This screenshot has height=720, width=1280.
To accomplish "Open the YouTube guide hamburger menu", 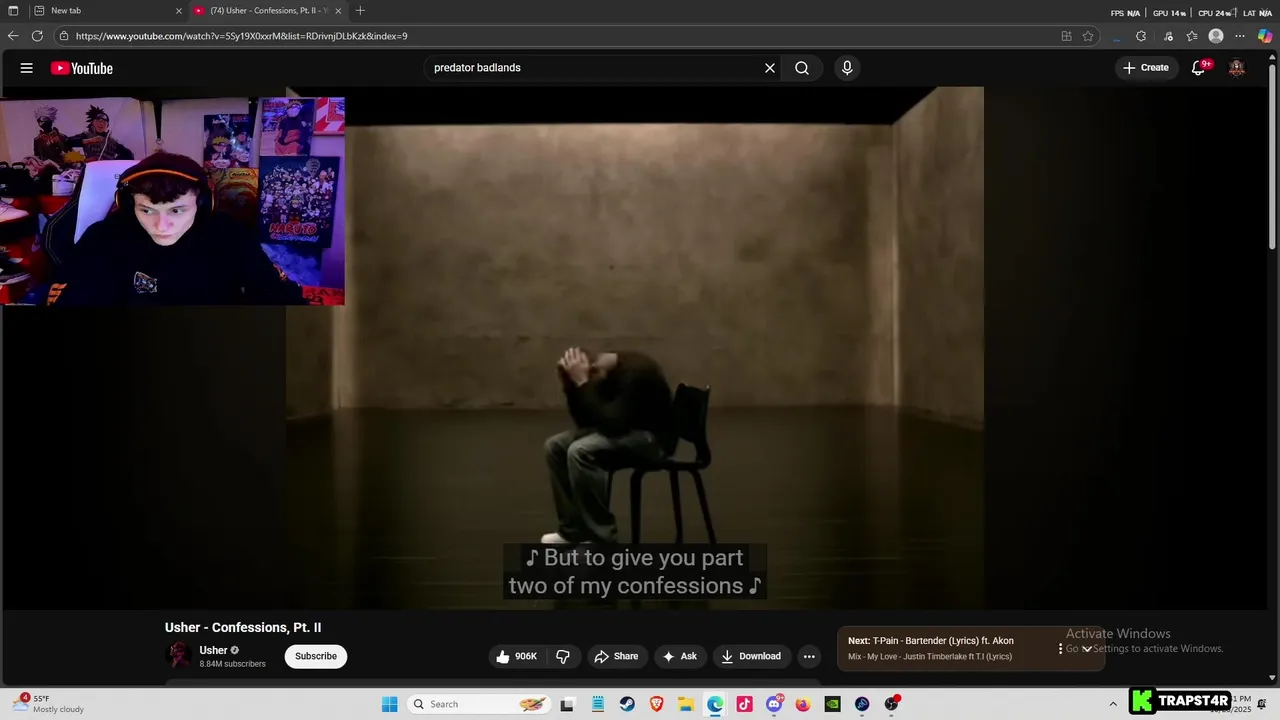I will tap(26, 68).
